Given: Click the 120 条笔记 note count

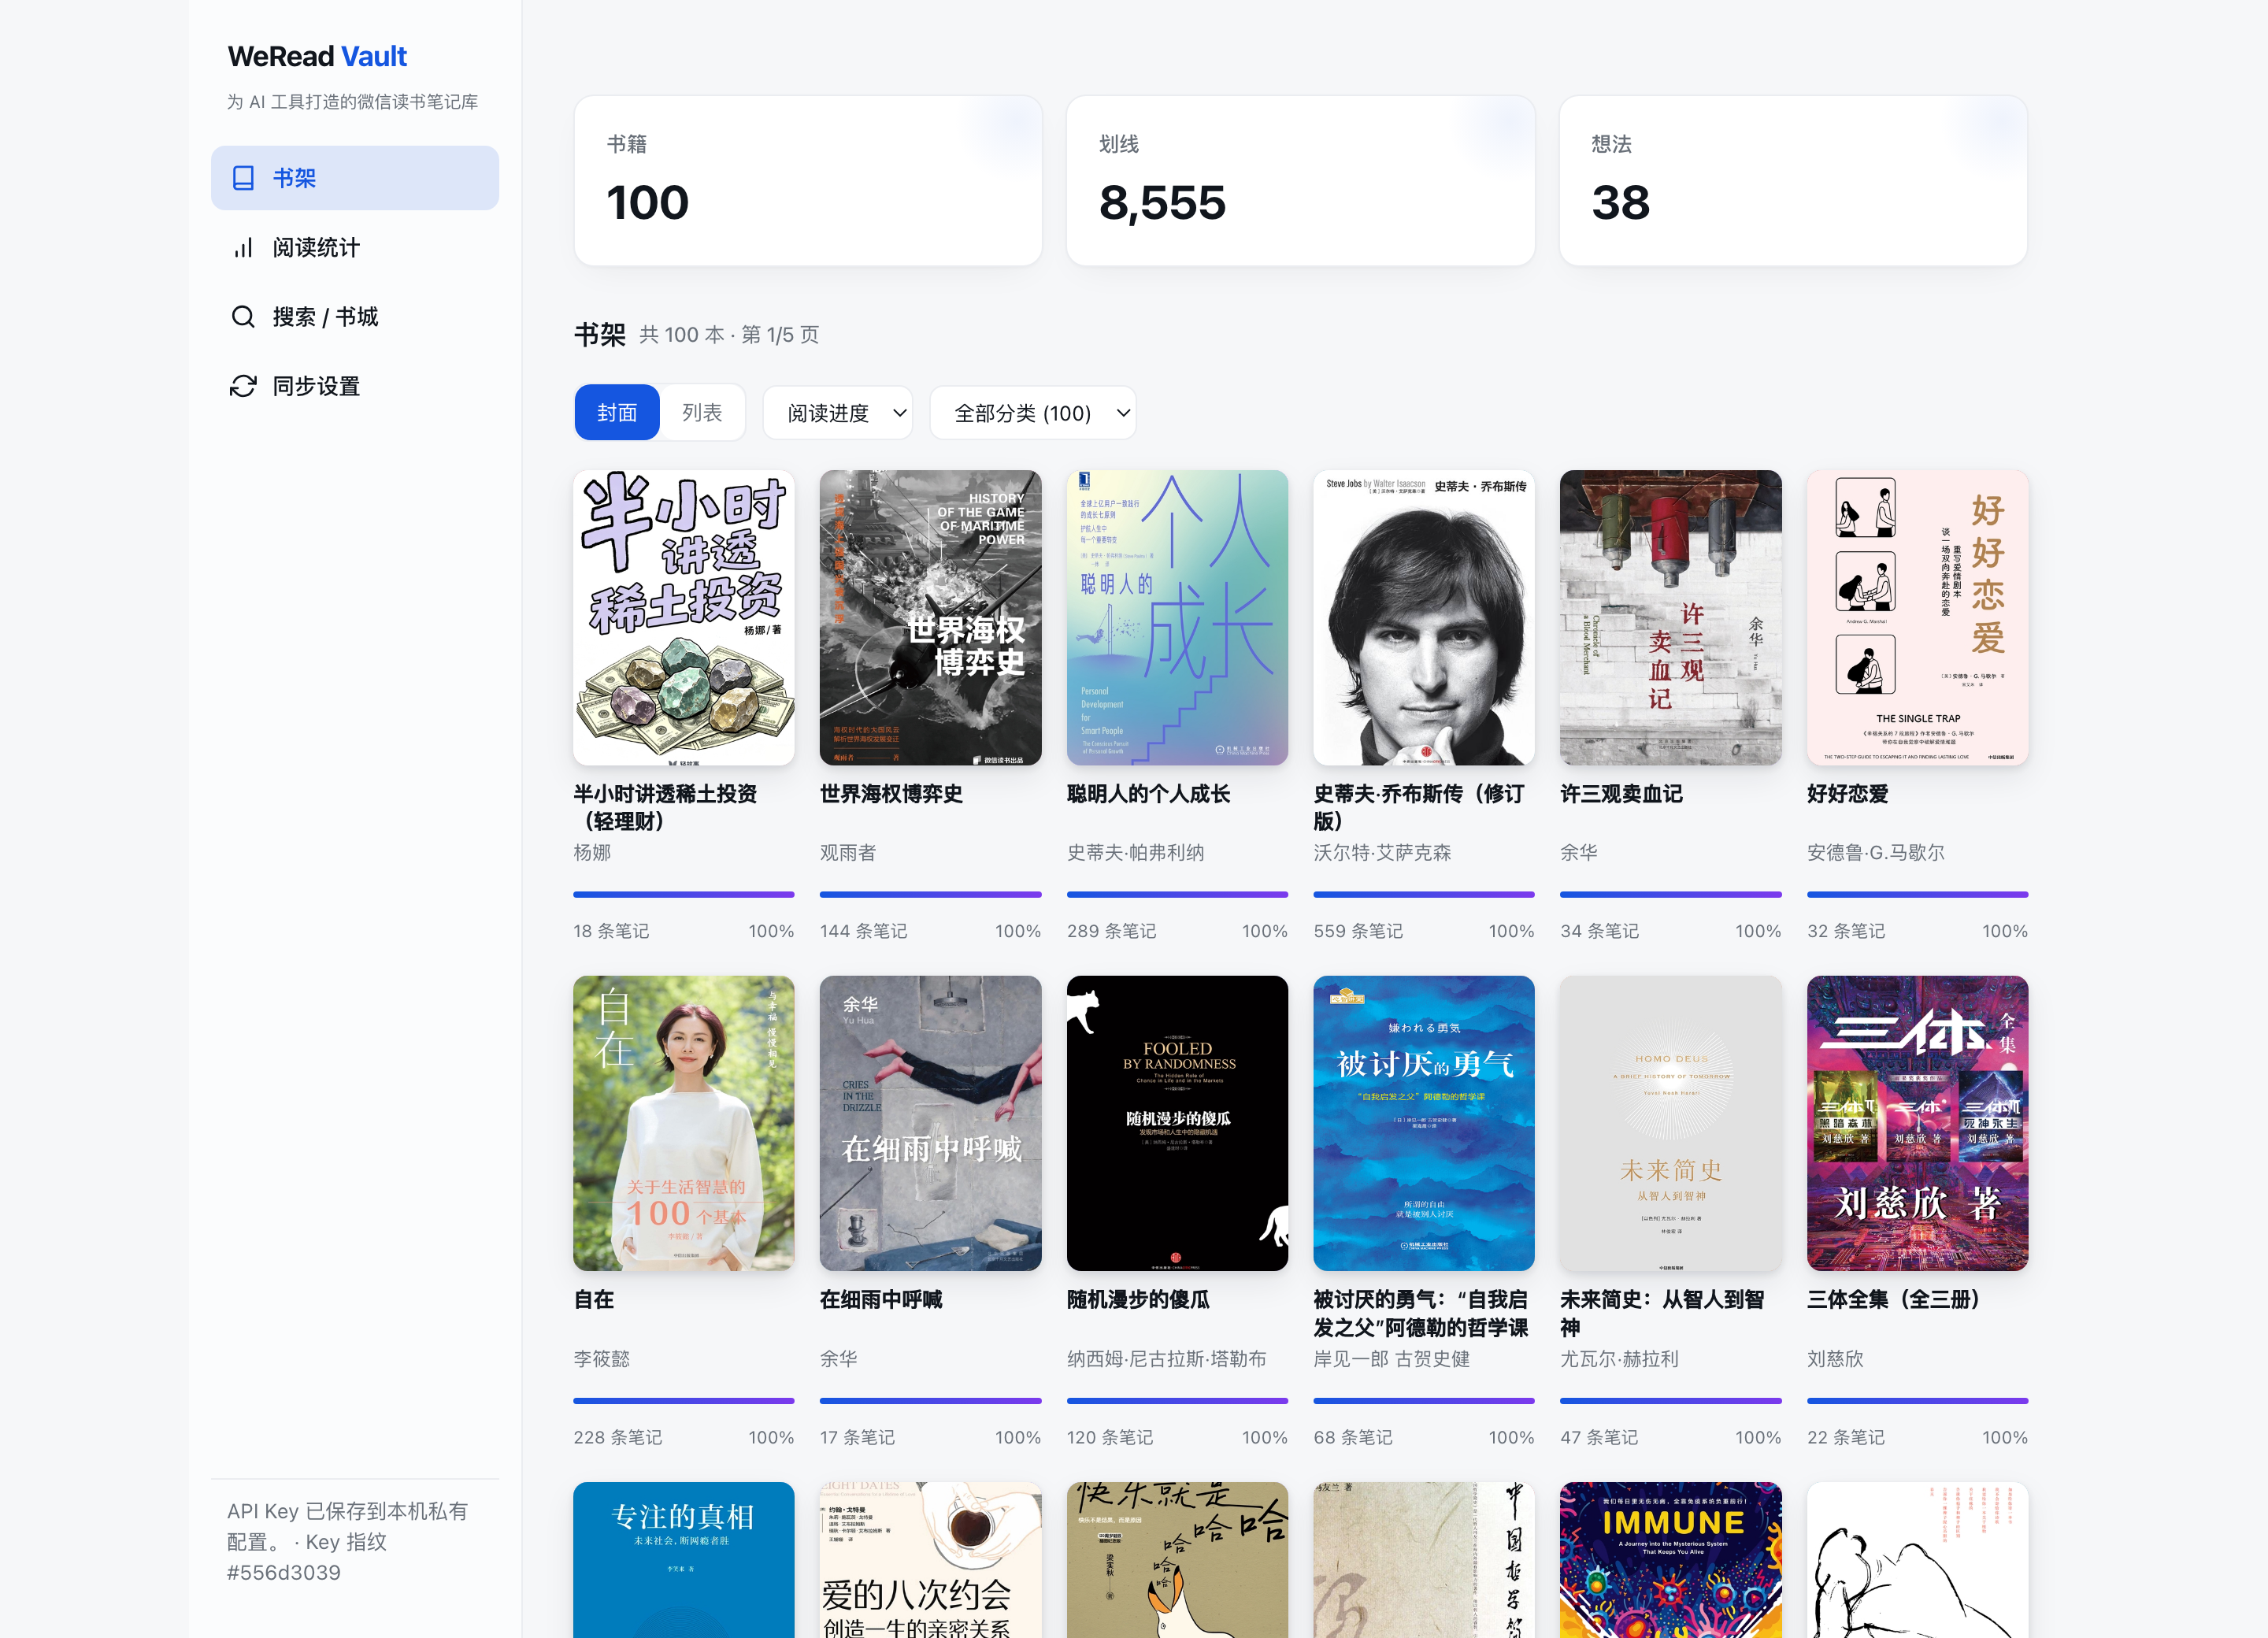Looking at the screenshot, I should point(1110,1437).
